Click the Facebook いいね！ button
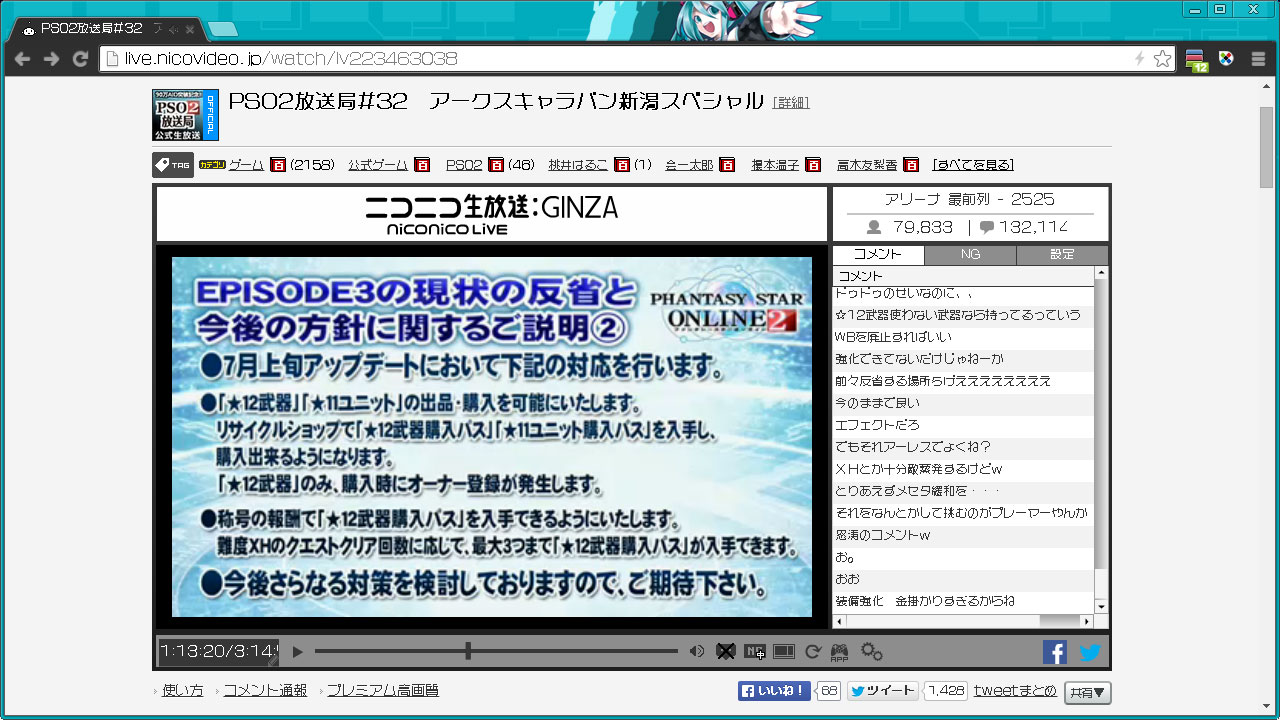The image size is (1280, 720). coord(774,691)
